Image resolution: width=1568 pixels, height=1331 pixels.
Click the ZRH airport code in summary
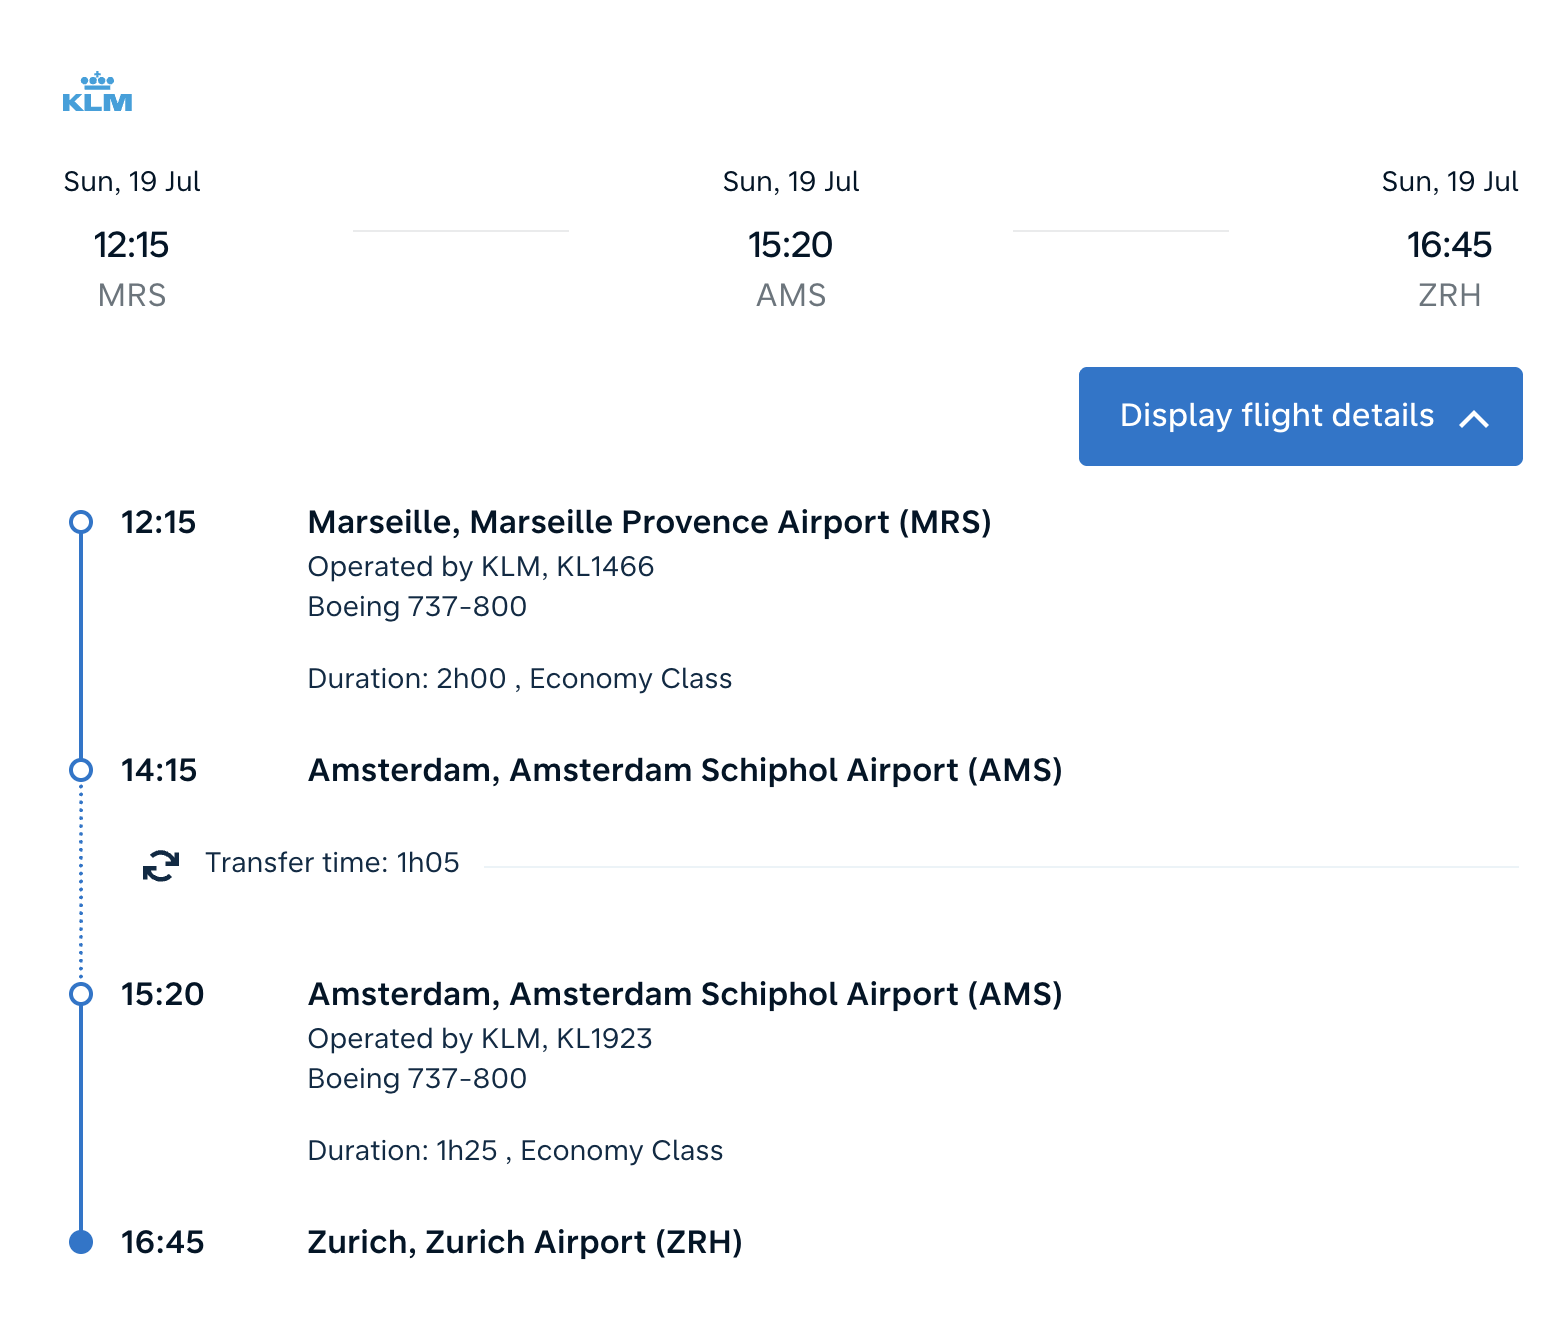[1449, 296]
